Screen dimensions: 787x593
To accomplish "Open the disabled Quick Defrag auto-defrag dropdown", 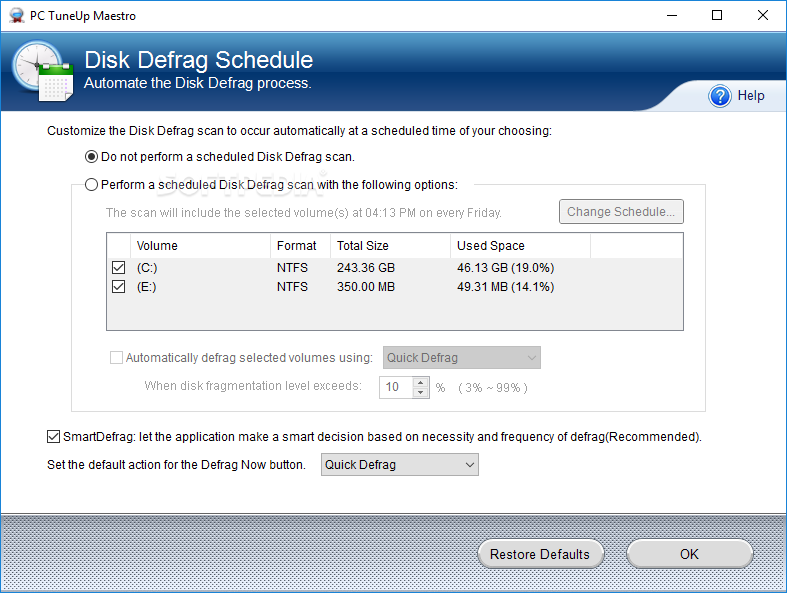I will (x=462, y=358).
